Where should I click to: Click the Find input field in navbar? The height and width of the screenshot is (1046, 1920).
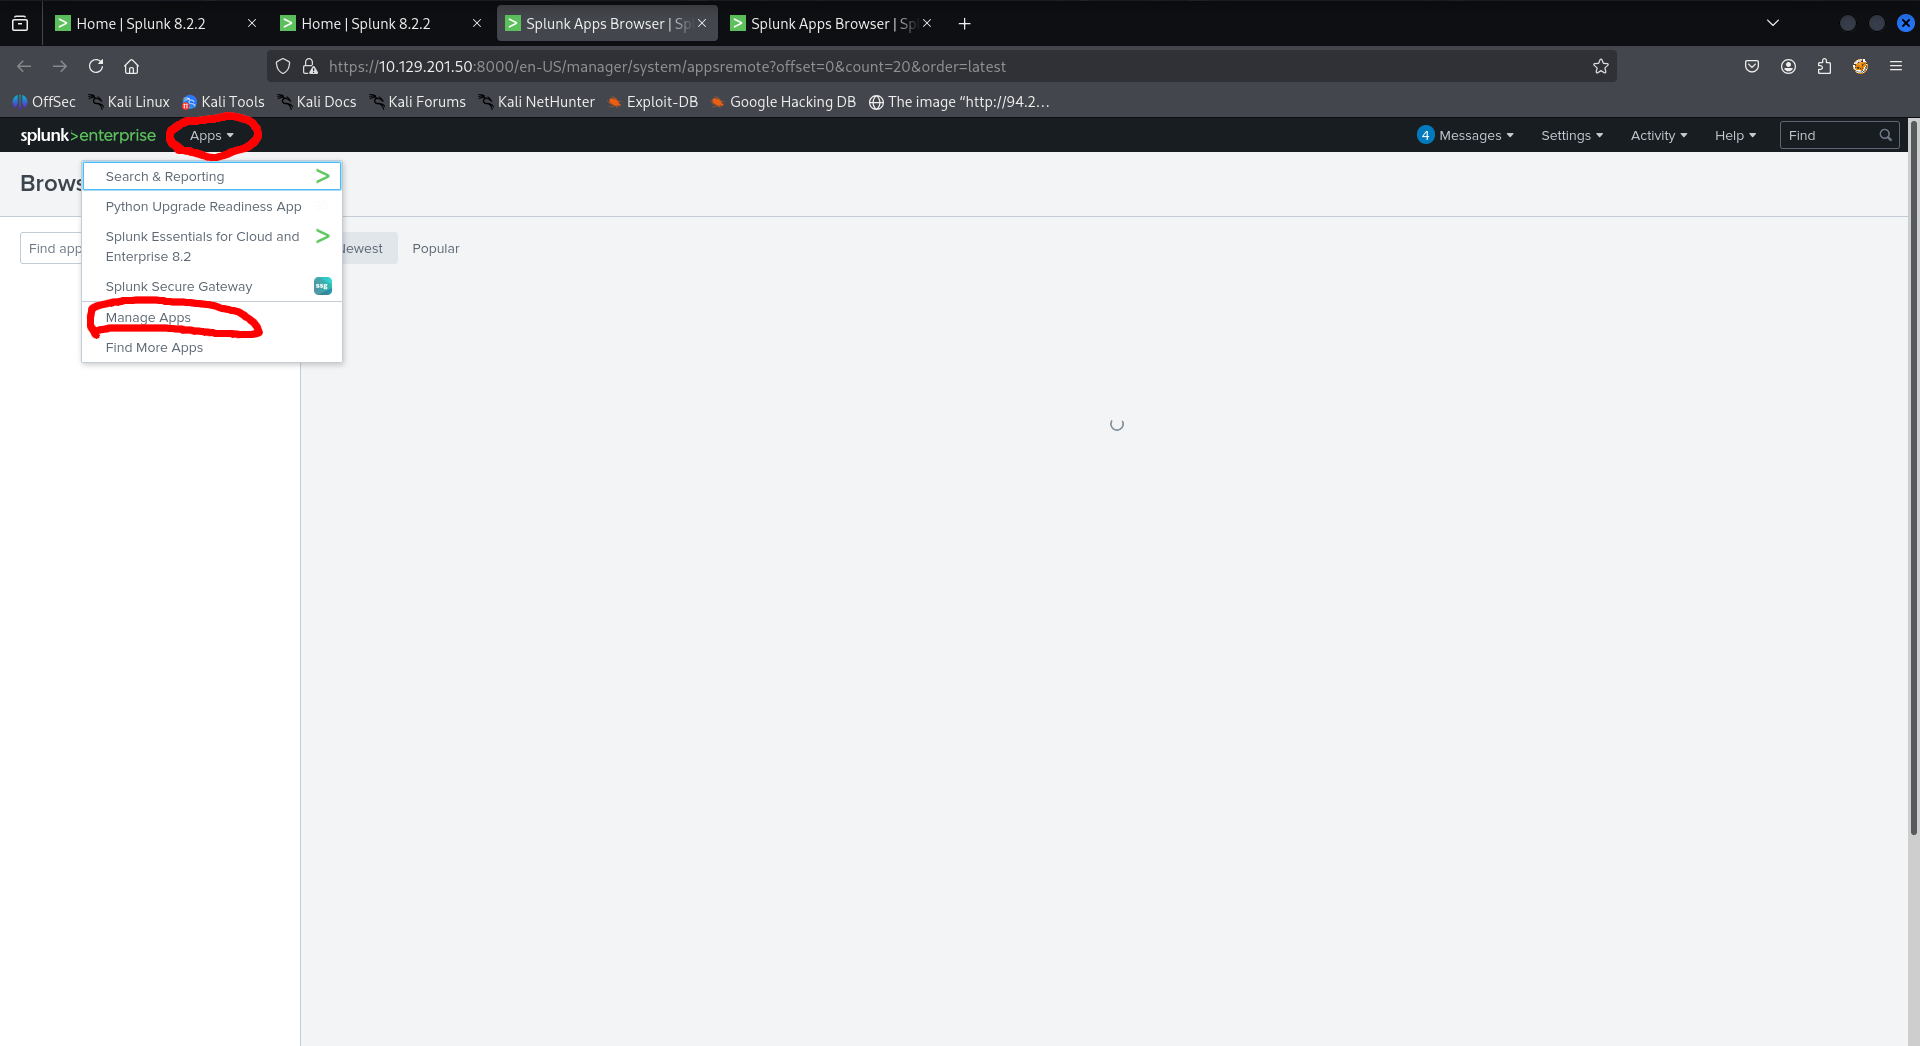1827,135
